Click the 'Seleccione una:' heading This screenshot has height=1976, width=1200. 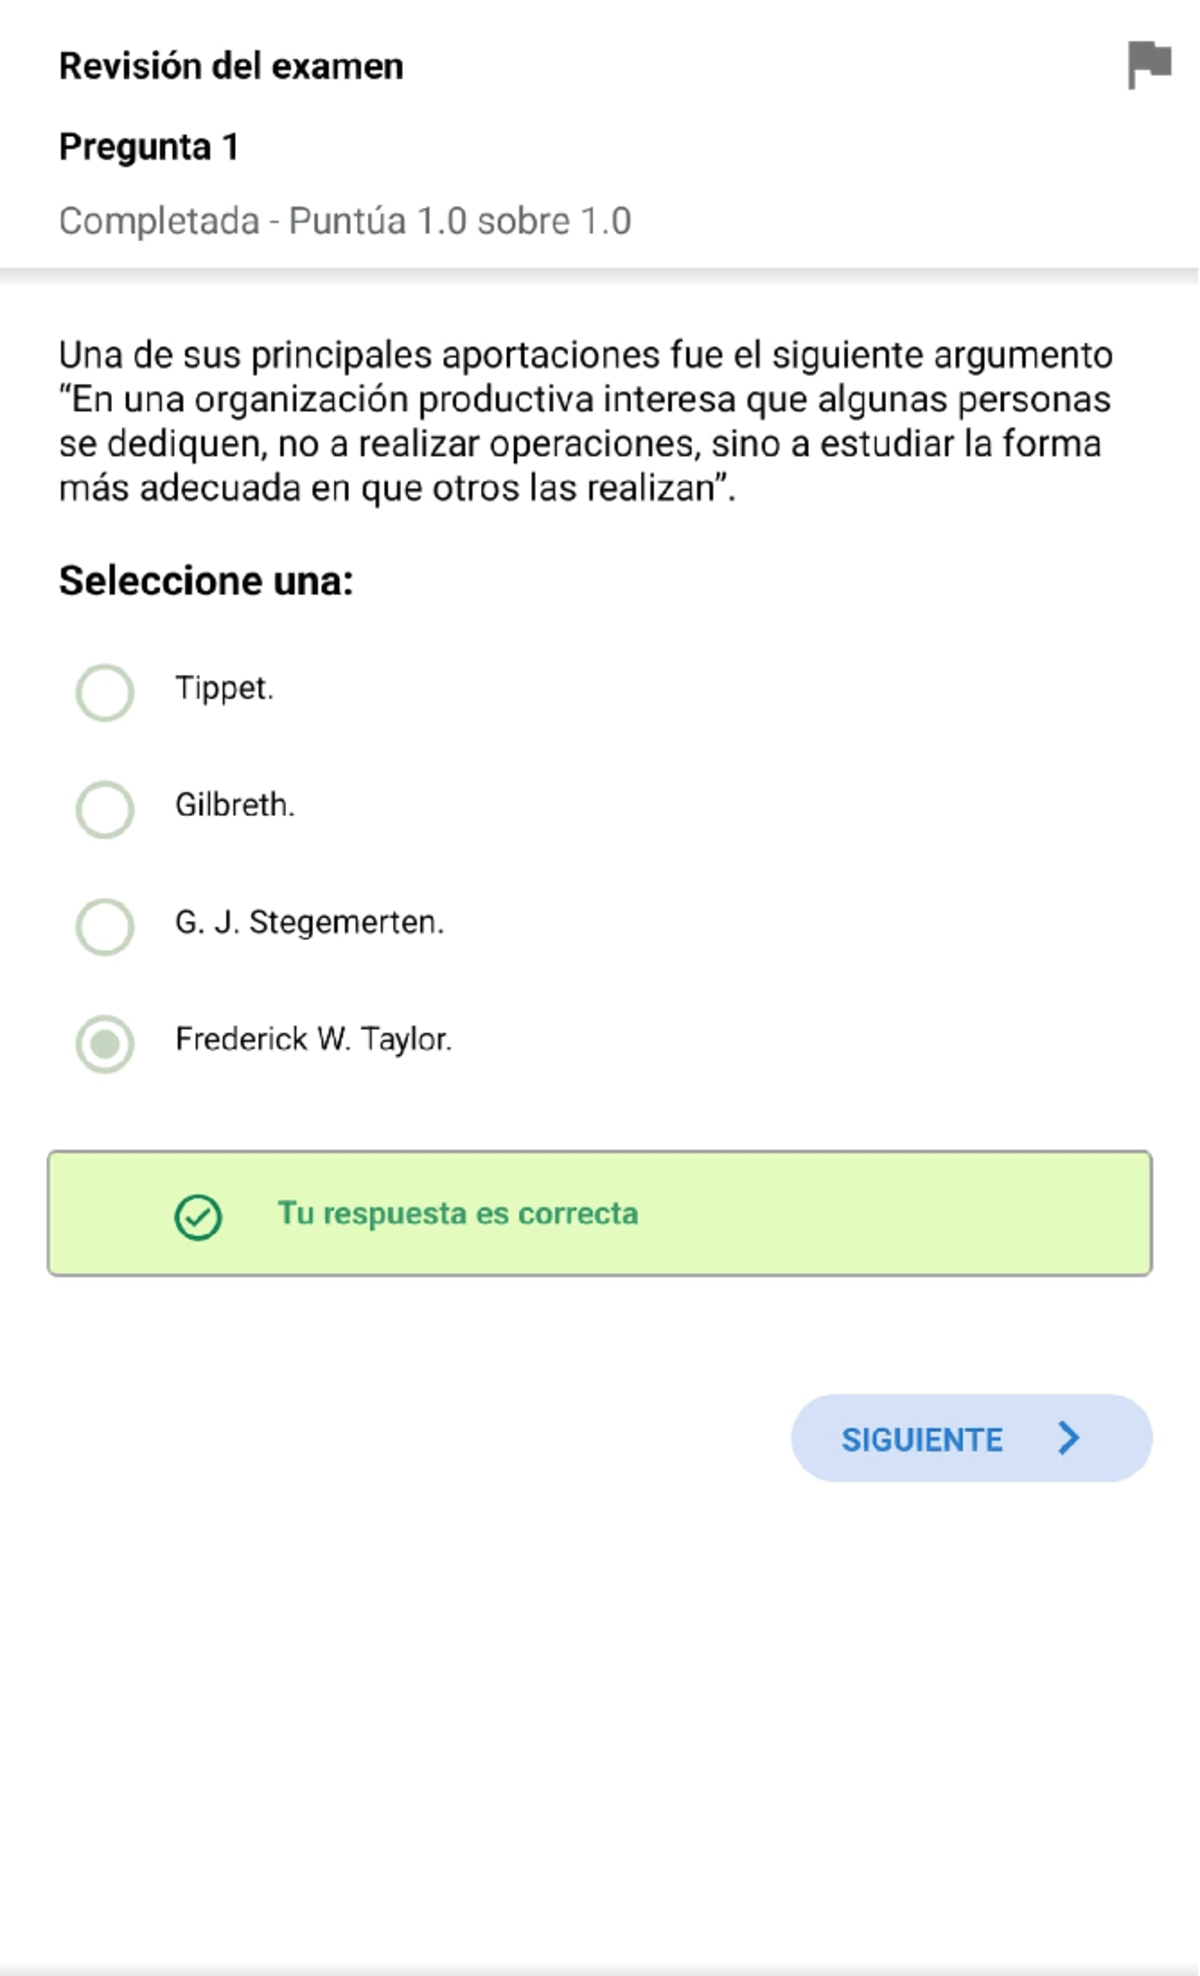tap(206, 580)
